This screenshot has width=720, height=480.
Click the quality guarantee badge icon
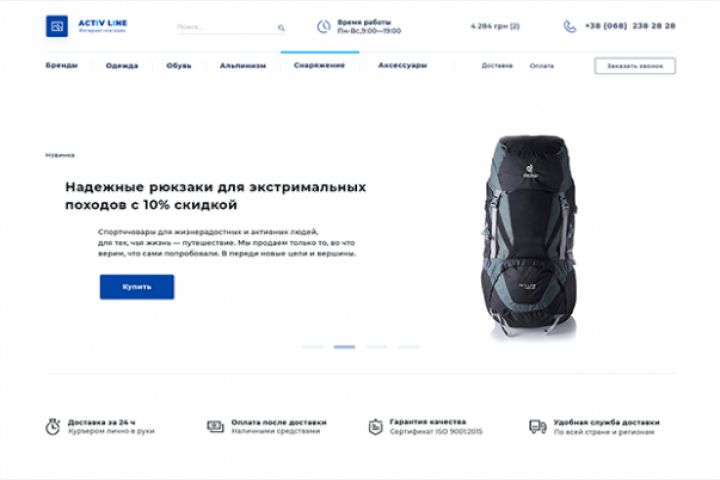tap(376, 427)
